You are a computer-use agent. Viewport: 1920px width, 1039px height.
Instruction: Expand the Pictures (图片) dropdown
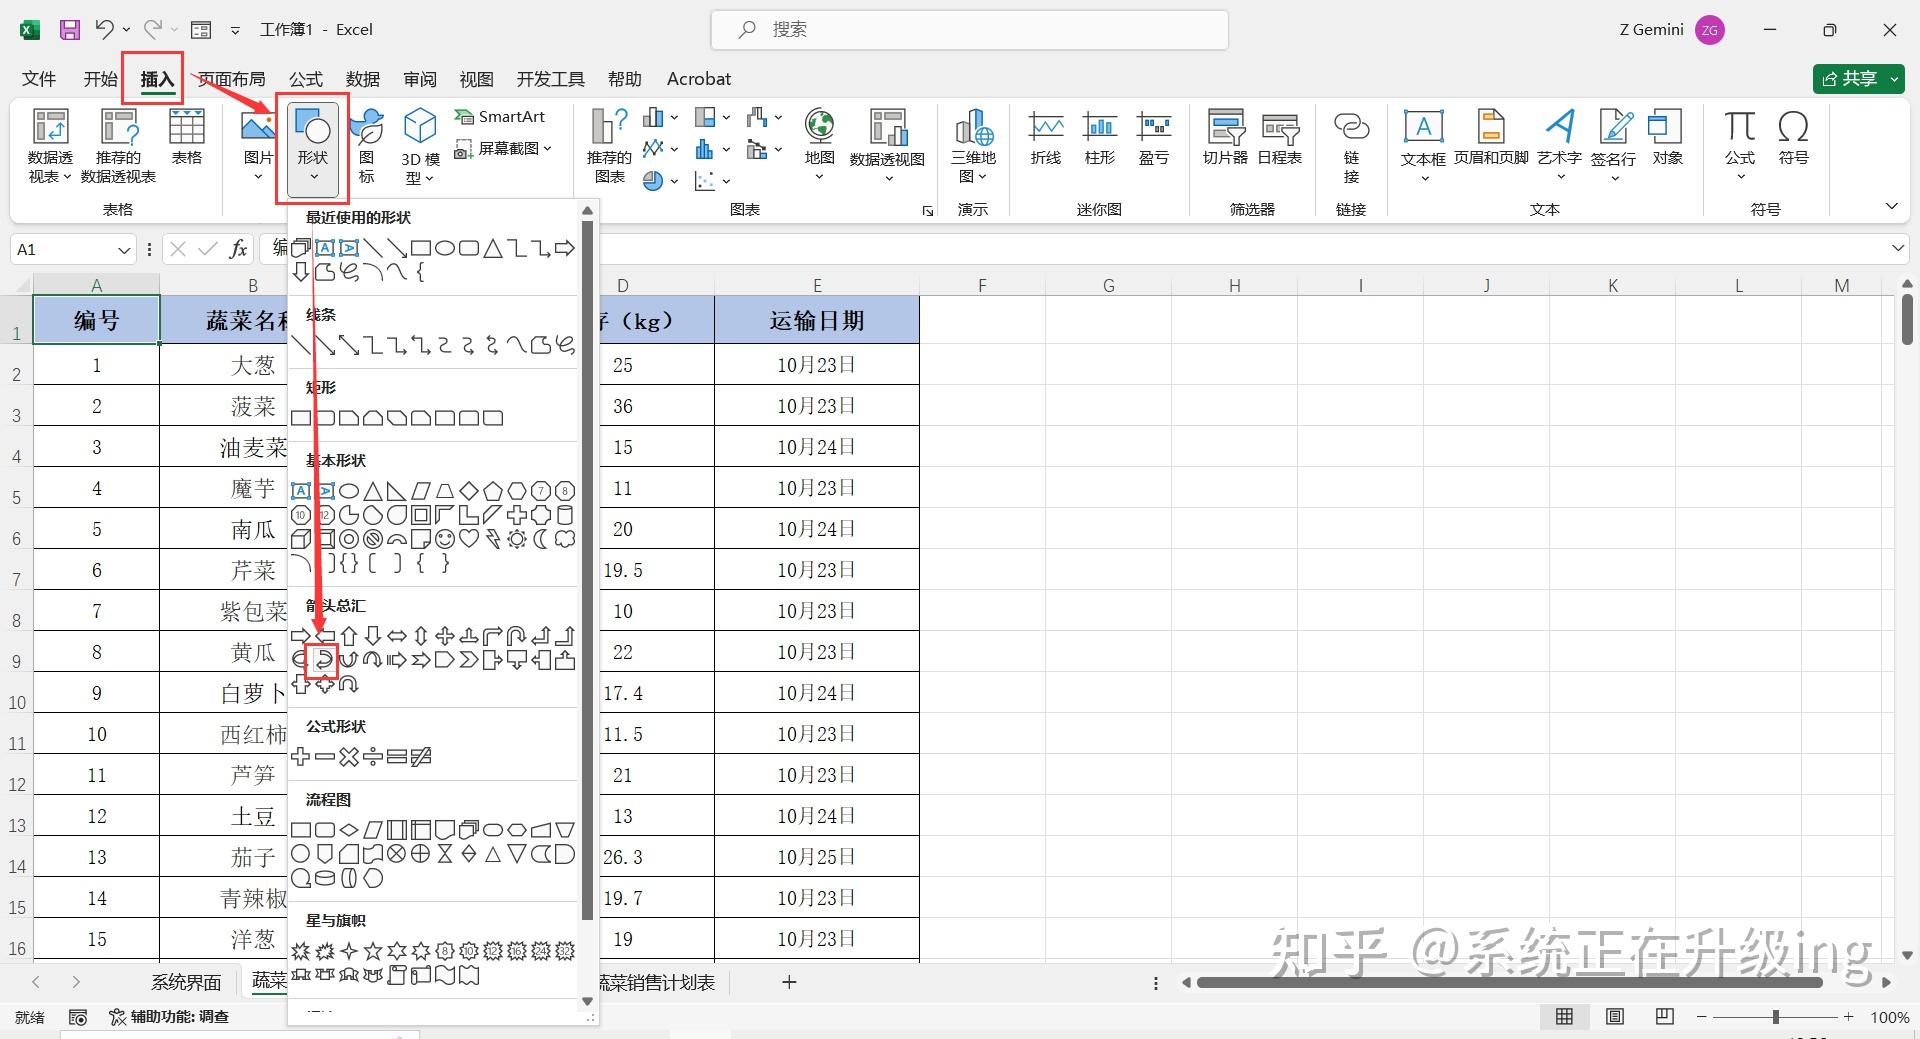click(x=258, y=177)
